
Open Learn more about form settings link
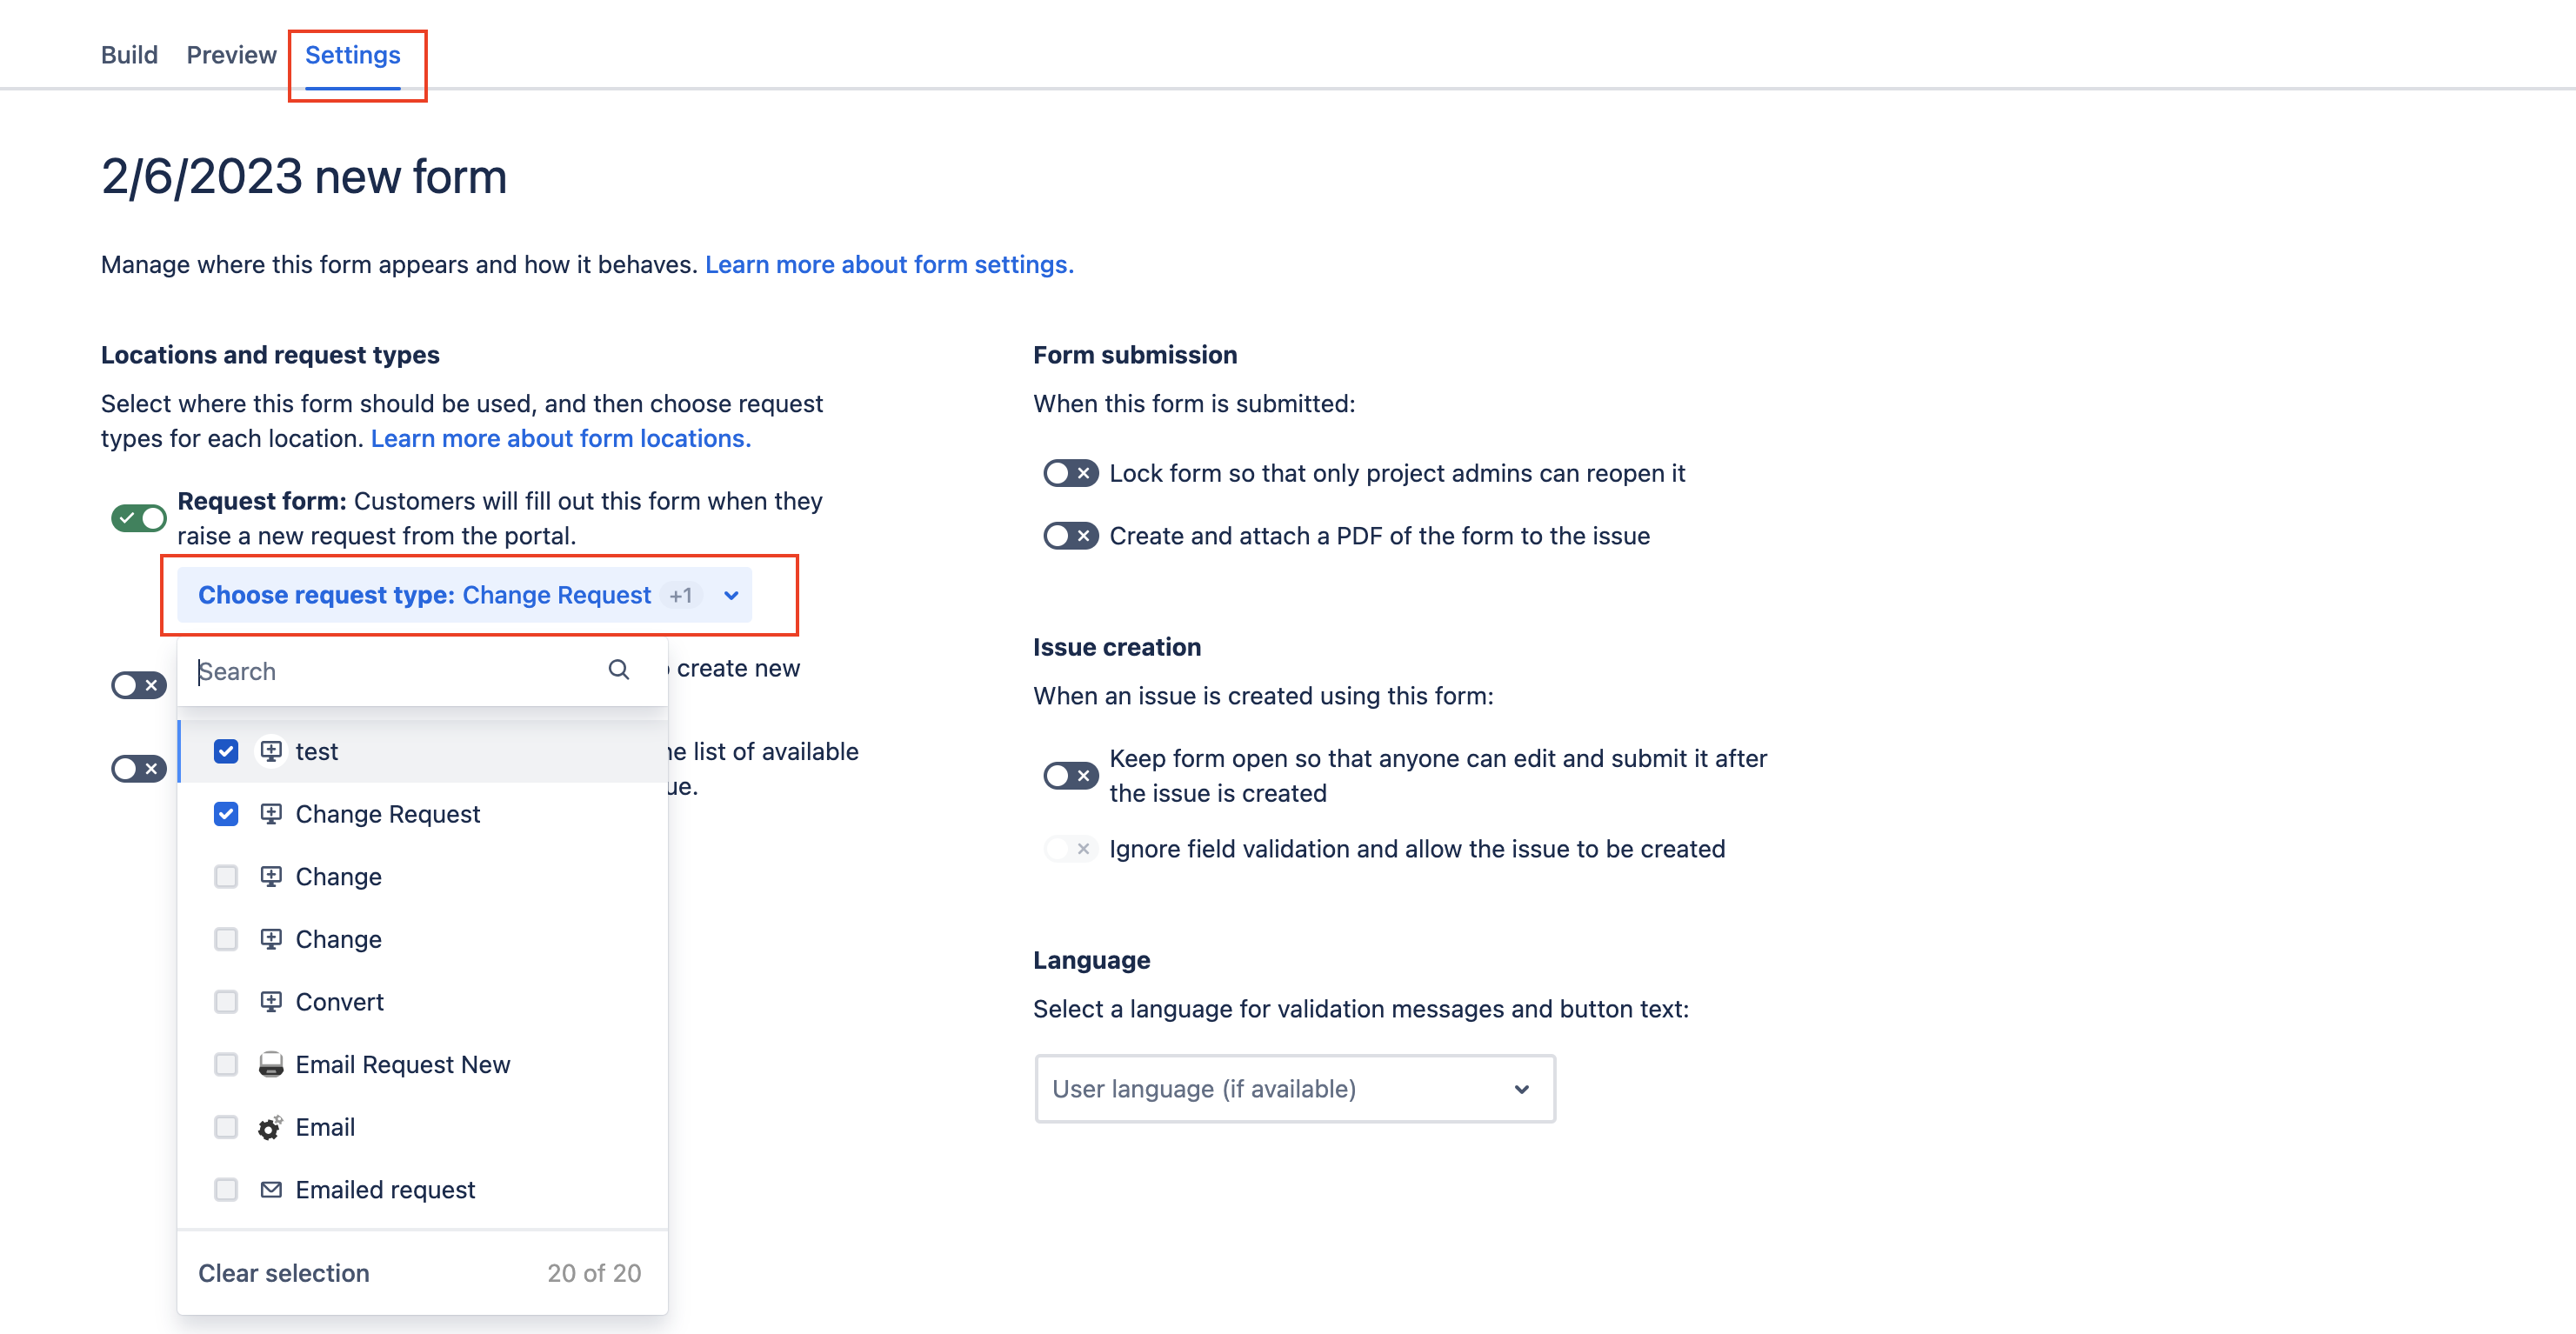(x=889, y=264)
